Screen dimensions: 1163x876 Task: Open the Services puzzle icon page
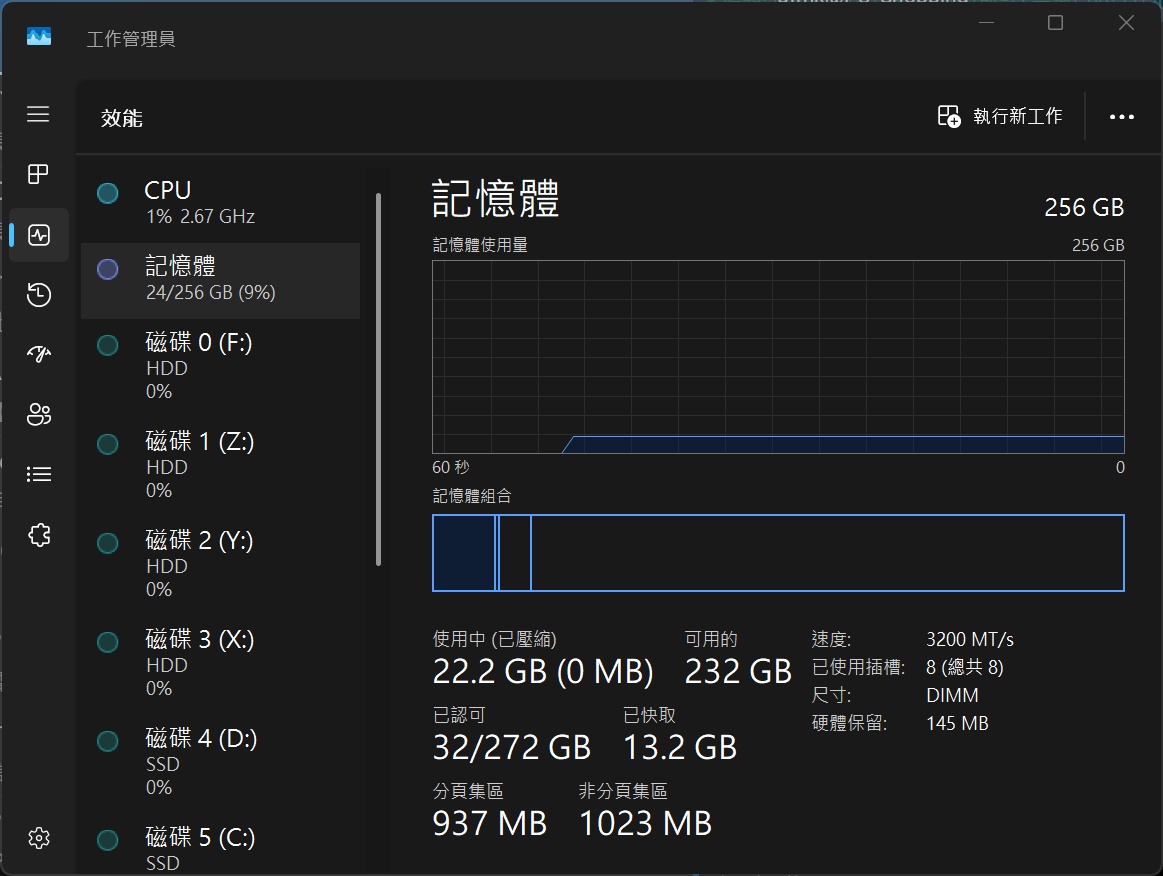[39, 535]
